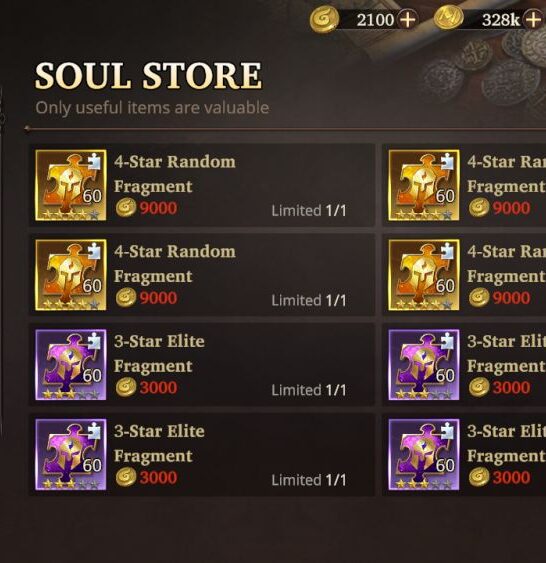Click Limited 1/1 on fourth left item
546x563 pixels.
coord(309,480)
